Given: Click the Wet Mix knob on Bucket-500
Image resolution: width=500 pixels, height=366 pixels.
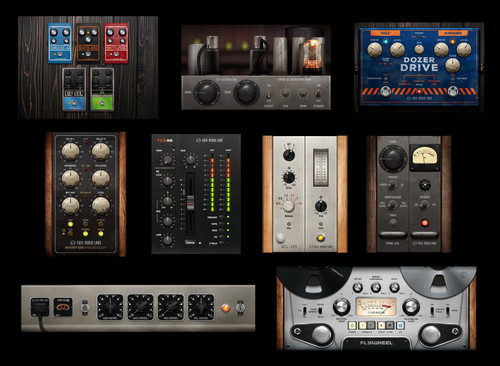Looking at the screenshot, I should (71, 205).
